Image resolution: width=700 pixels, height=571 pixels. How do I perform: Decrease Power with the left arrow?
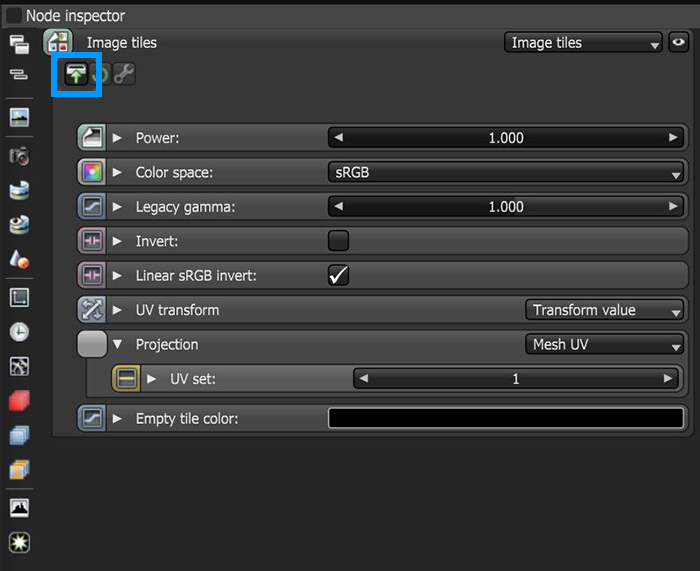(x=338, y=138)
